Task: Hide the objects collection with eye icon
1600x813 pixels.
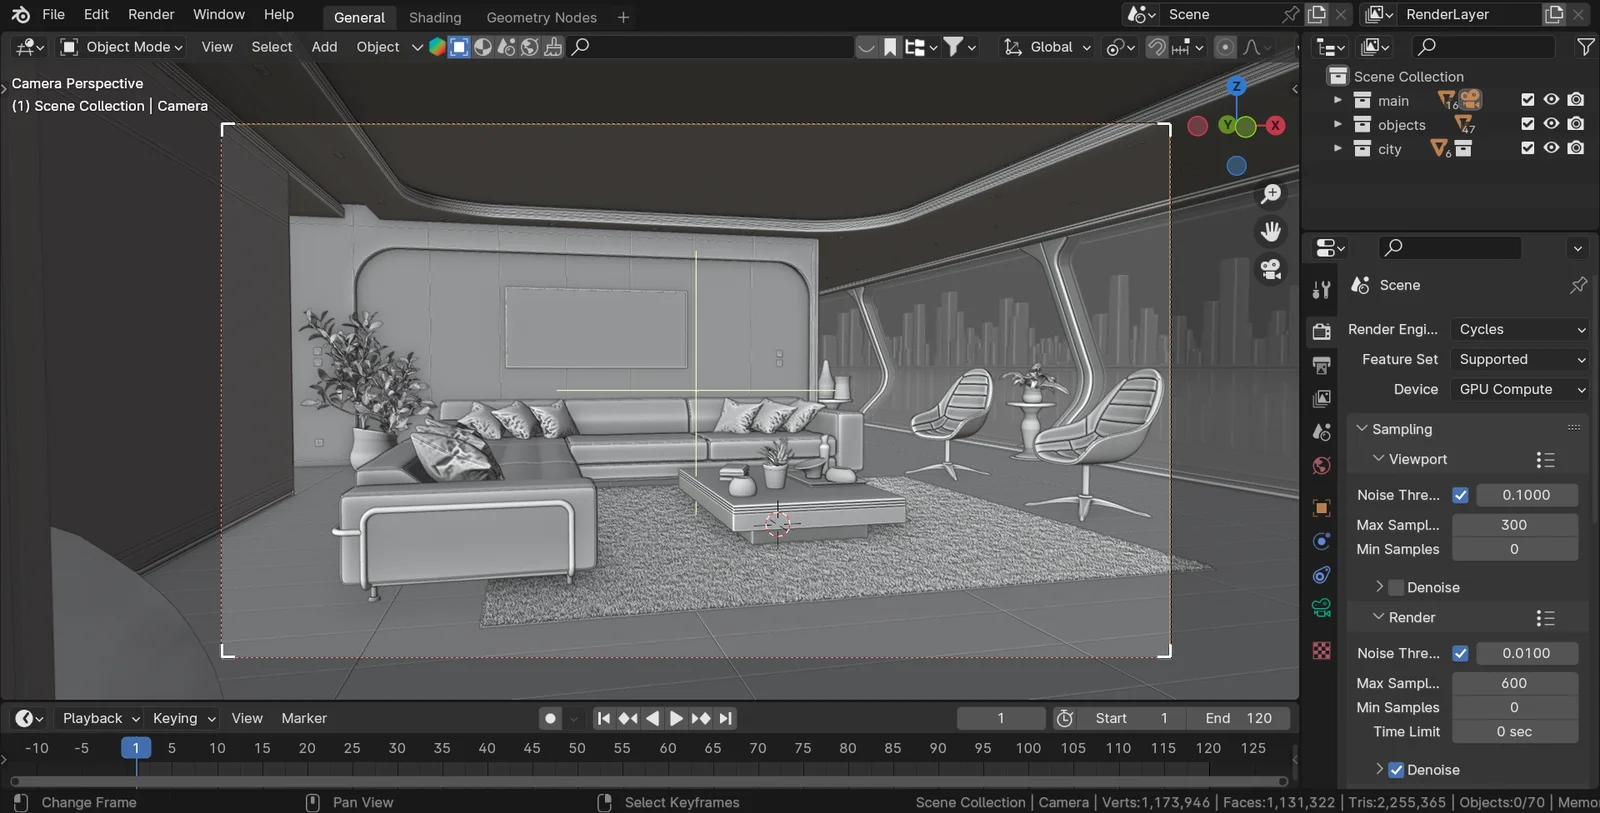Action: 1551,123
